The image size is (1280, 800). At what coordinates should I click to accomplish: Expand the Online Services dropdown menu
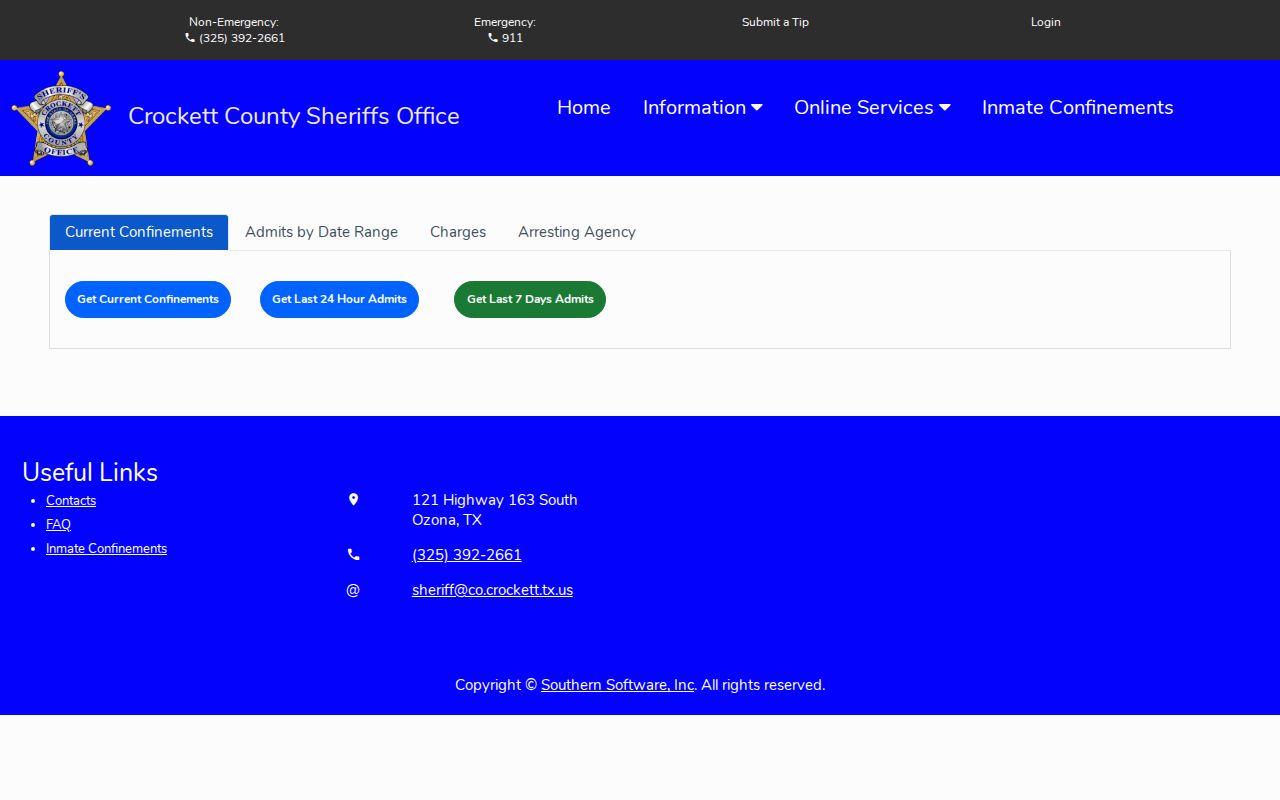coord(872,108)
